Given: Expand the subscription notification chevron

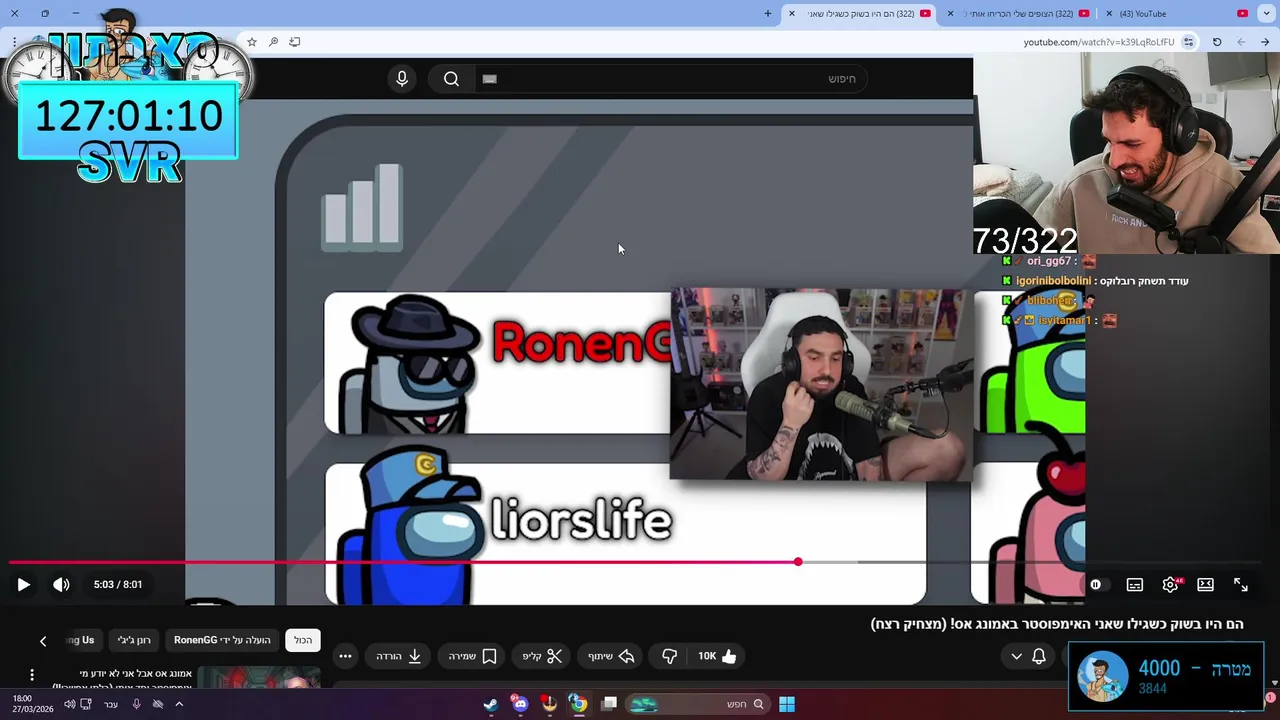Looking at the screenshot, I should click(1016, 656).
